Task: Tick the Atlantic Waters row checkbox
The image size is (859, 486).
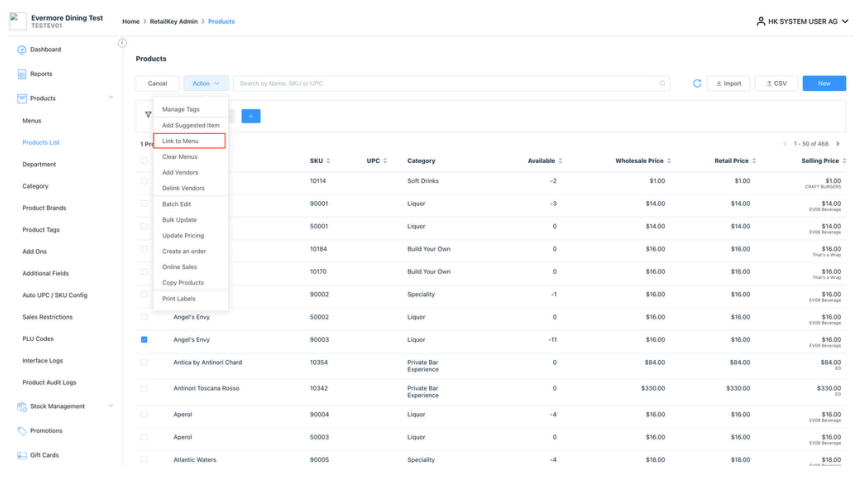Action: 144,460
